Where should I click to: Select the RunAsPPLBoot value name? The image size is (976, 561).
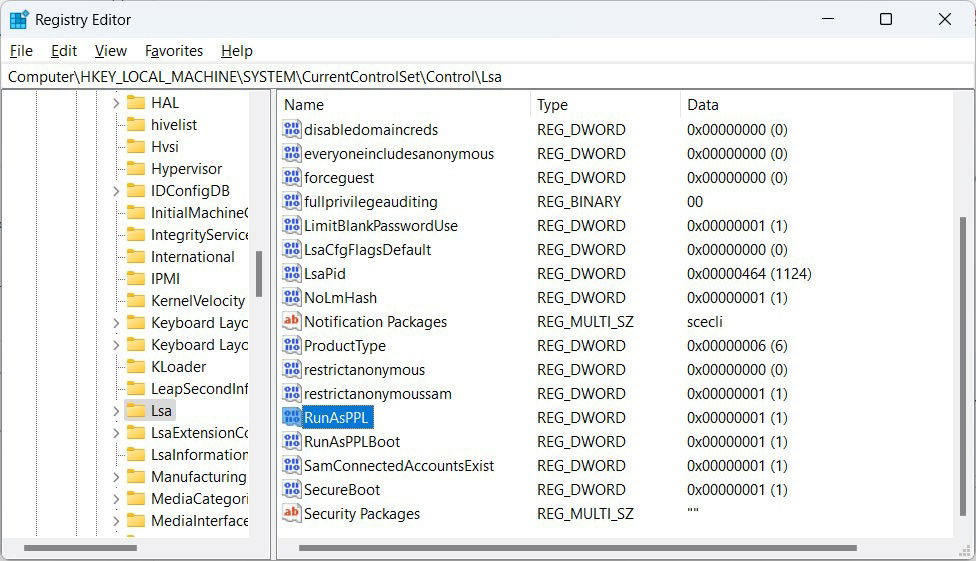coord(352,441)
